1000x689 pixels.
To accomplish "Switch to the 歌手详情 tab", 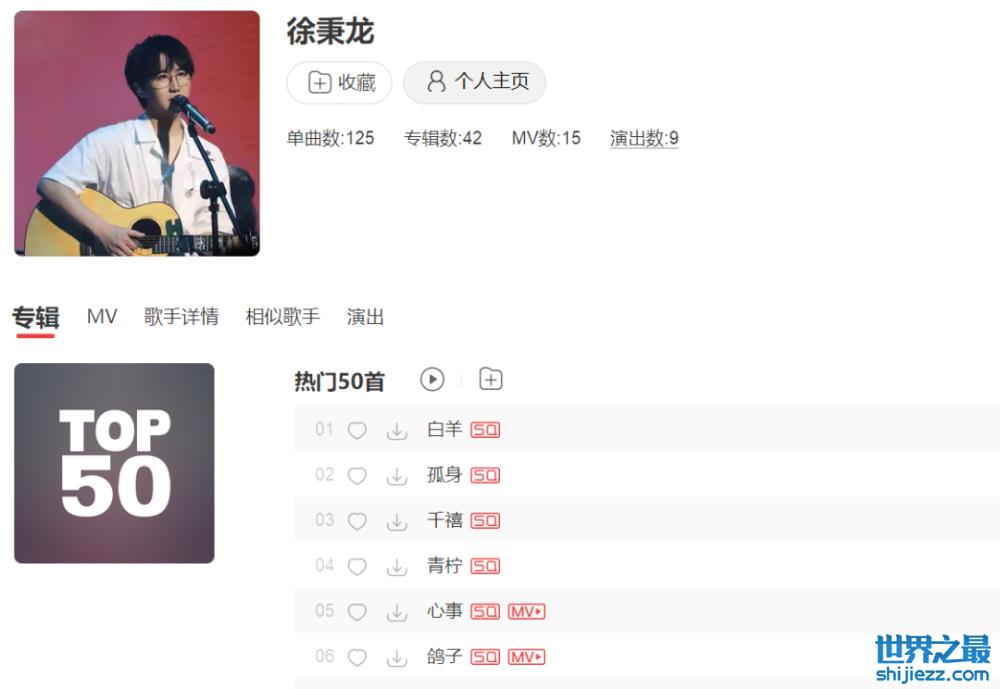I will click(181, 316).
